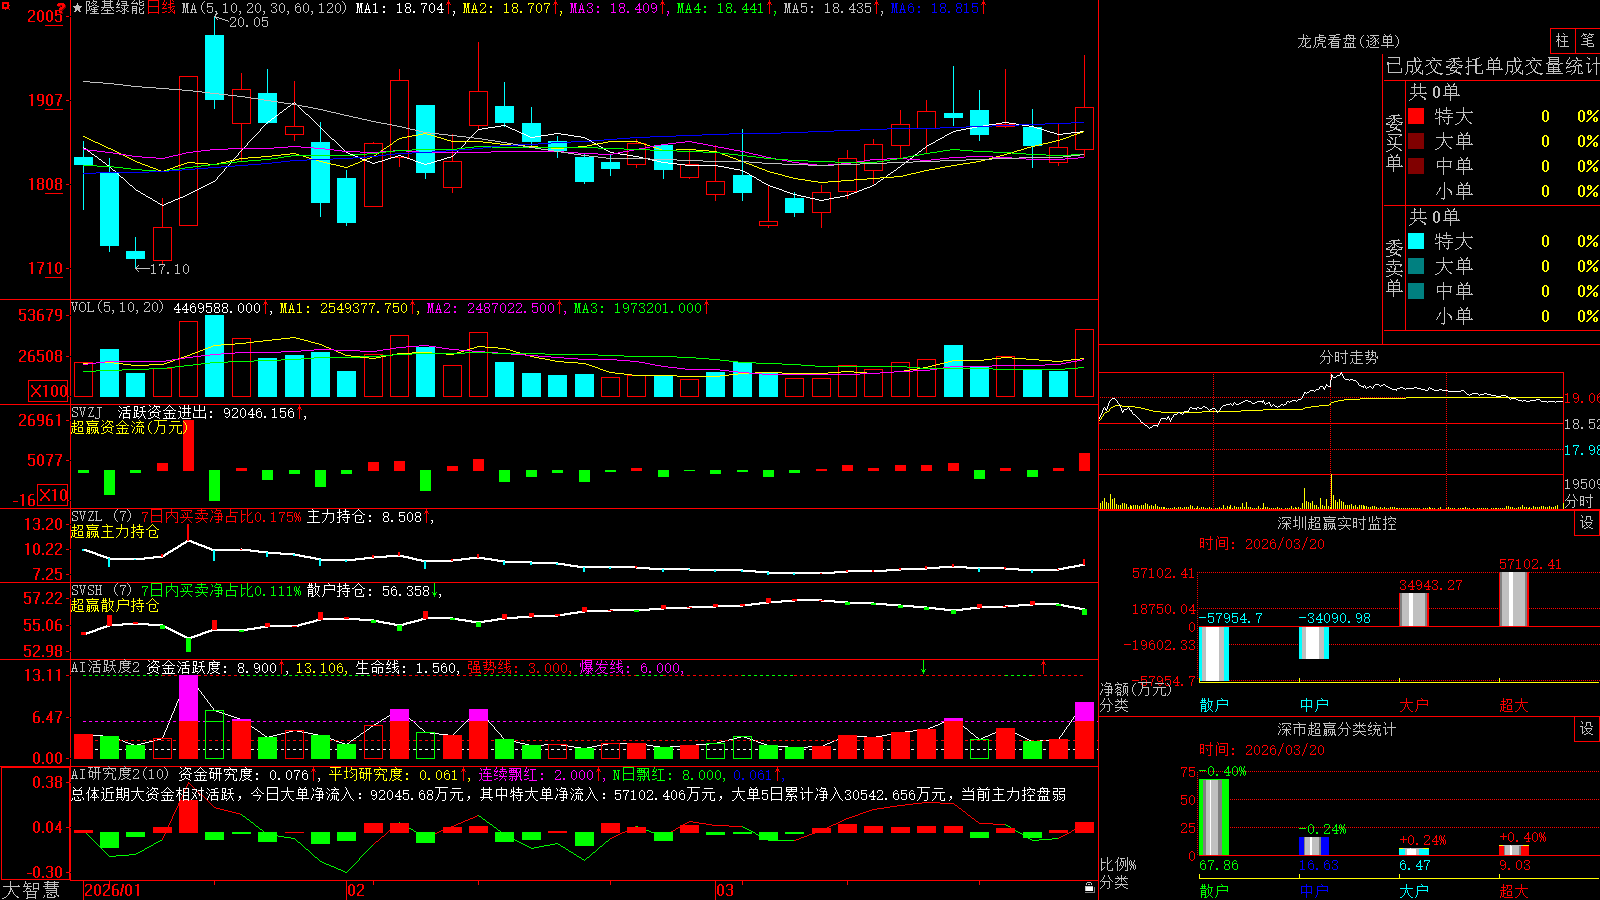Click the 日线 period label

pos(161,8)
